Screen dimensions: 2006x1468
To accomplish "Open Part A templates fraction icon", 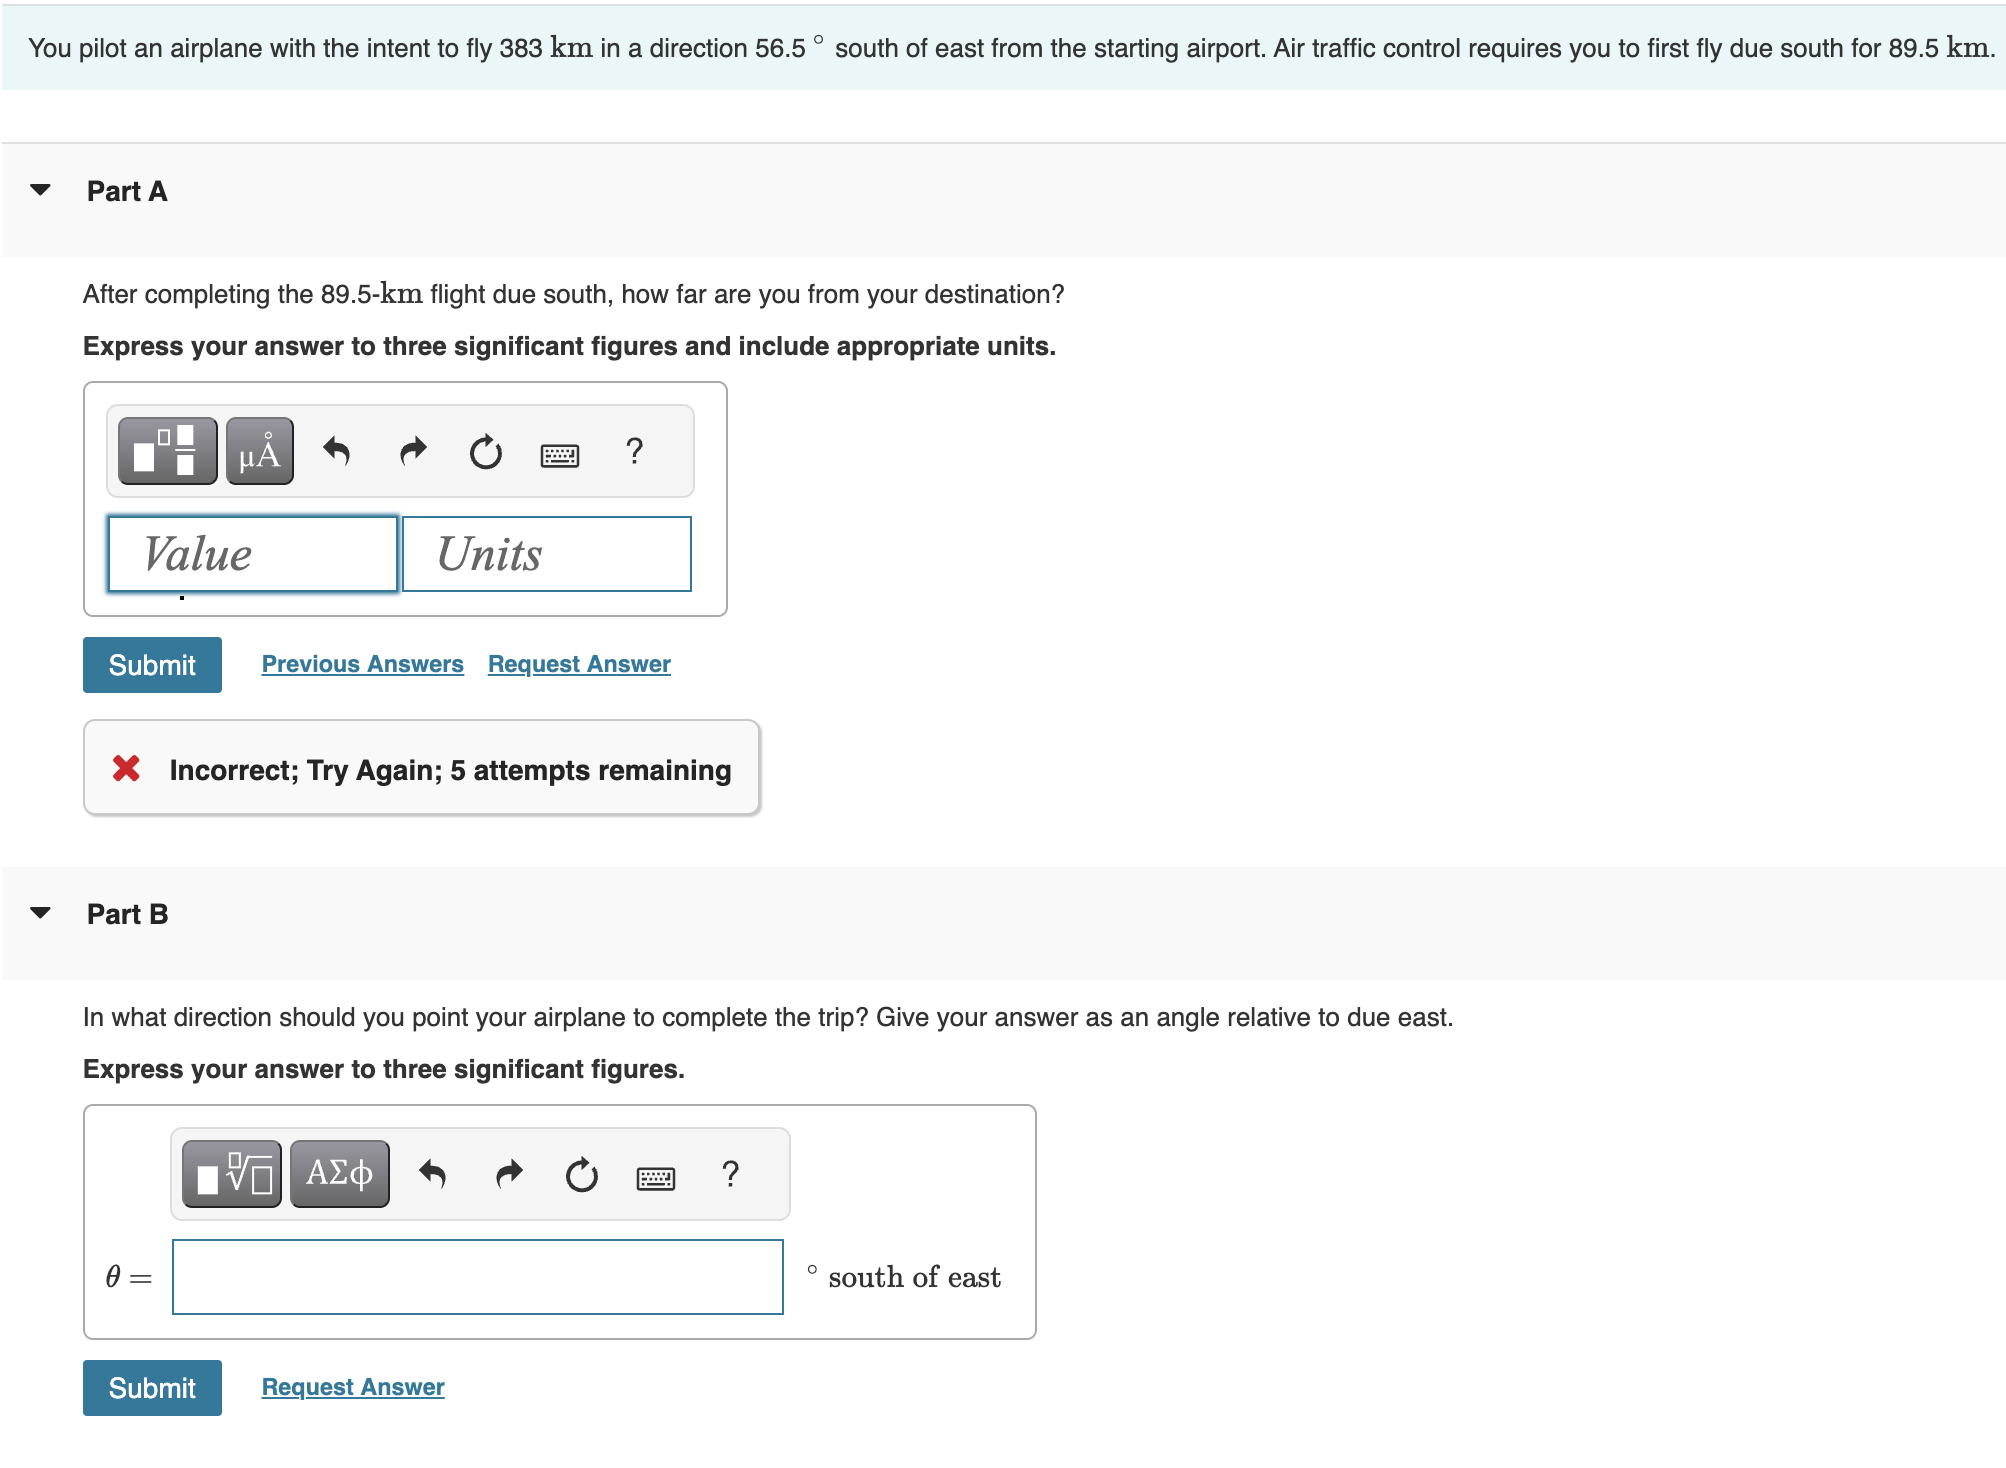I will click(167, 451).
